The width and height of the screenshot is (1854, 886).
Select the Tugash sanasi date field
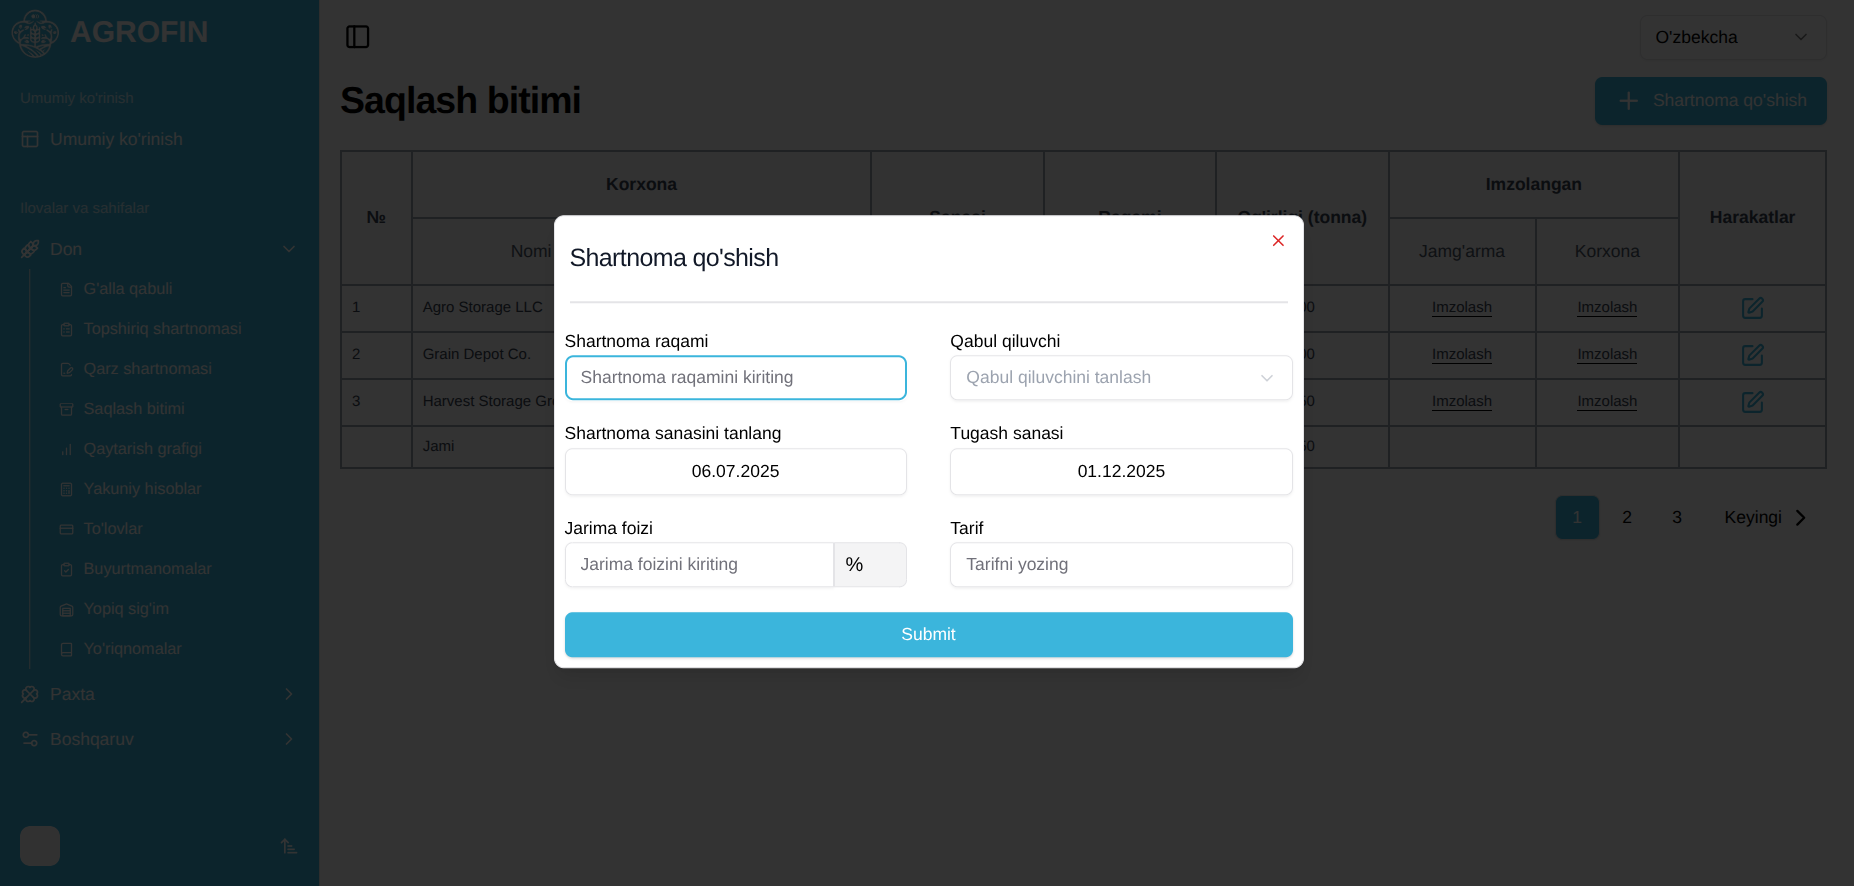point(1121,472)
